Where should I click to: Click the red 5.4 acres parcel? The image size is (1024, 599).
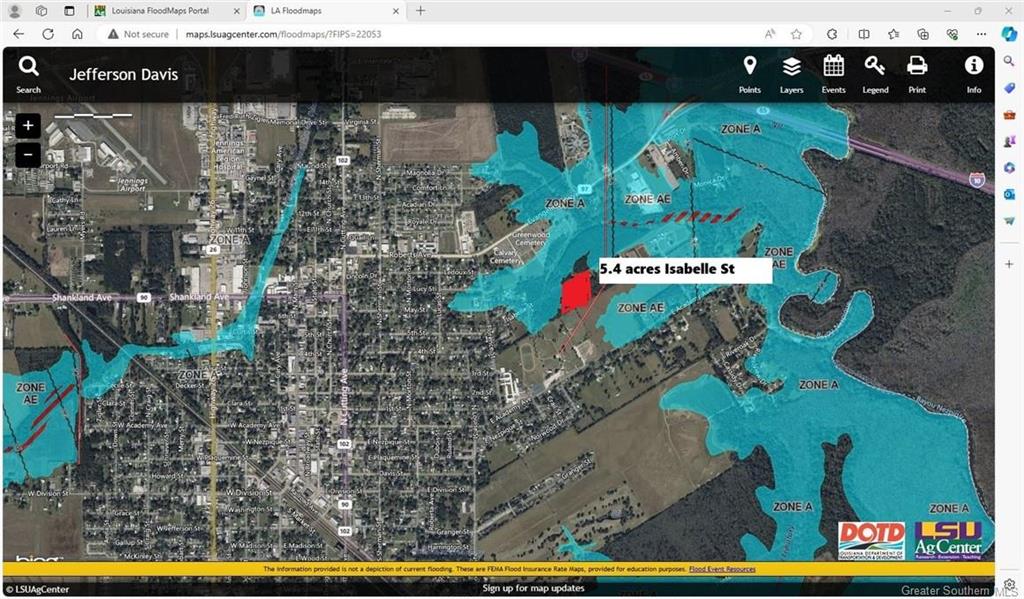click(575, 293)
